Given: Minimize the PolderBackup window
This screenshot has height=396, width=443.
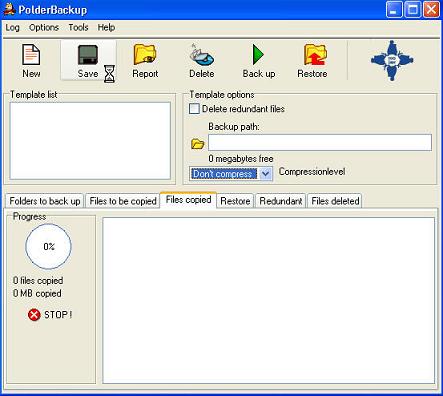Looking at the screenshot, I should [394, 9].
